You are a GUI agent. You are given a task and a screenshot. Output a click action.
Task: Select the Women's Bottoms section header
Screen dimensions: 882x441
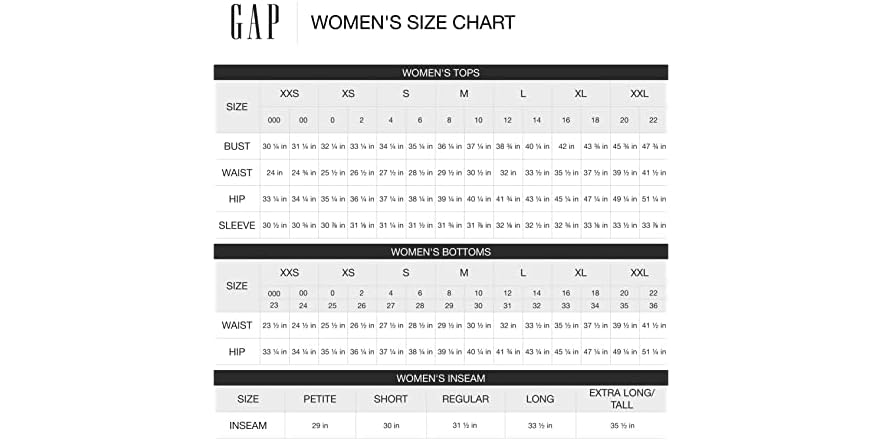(x=440, y=252)
